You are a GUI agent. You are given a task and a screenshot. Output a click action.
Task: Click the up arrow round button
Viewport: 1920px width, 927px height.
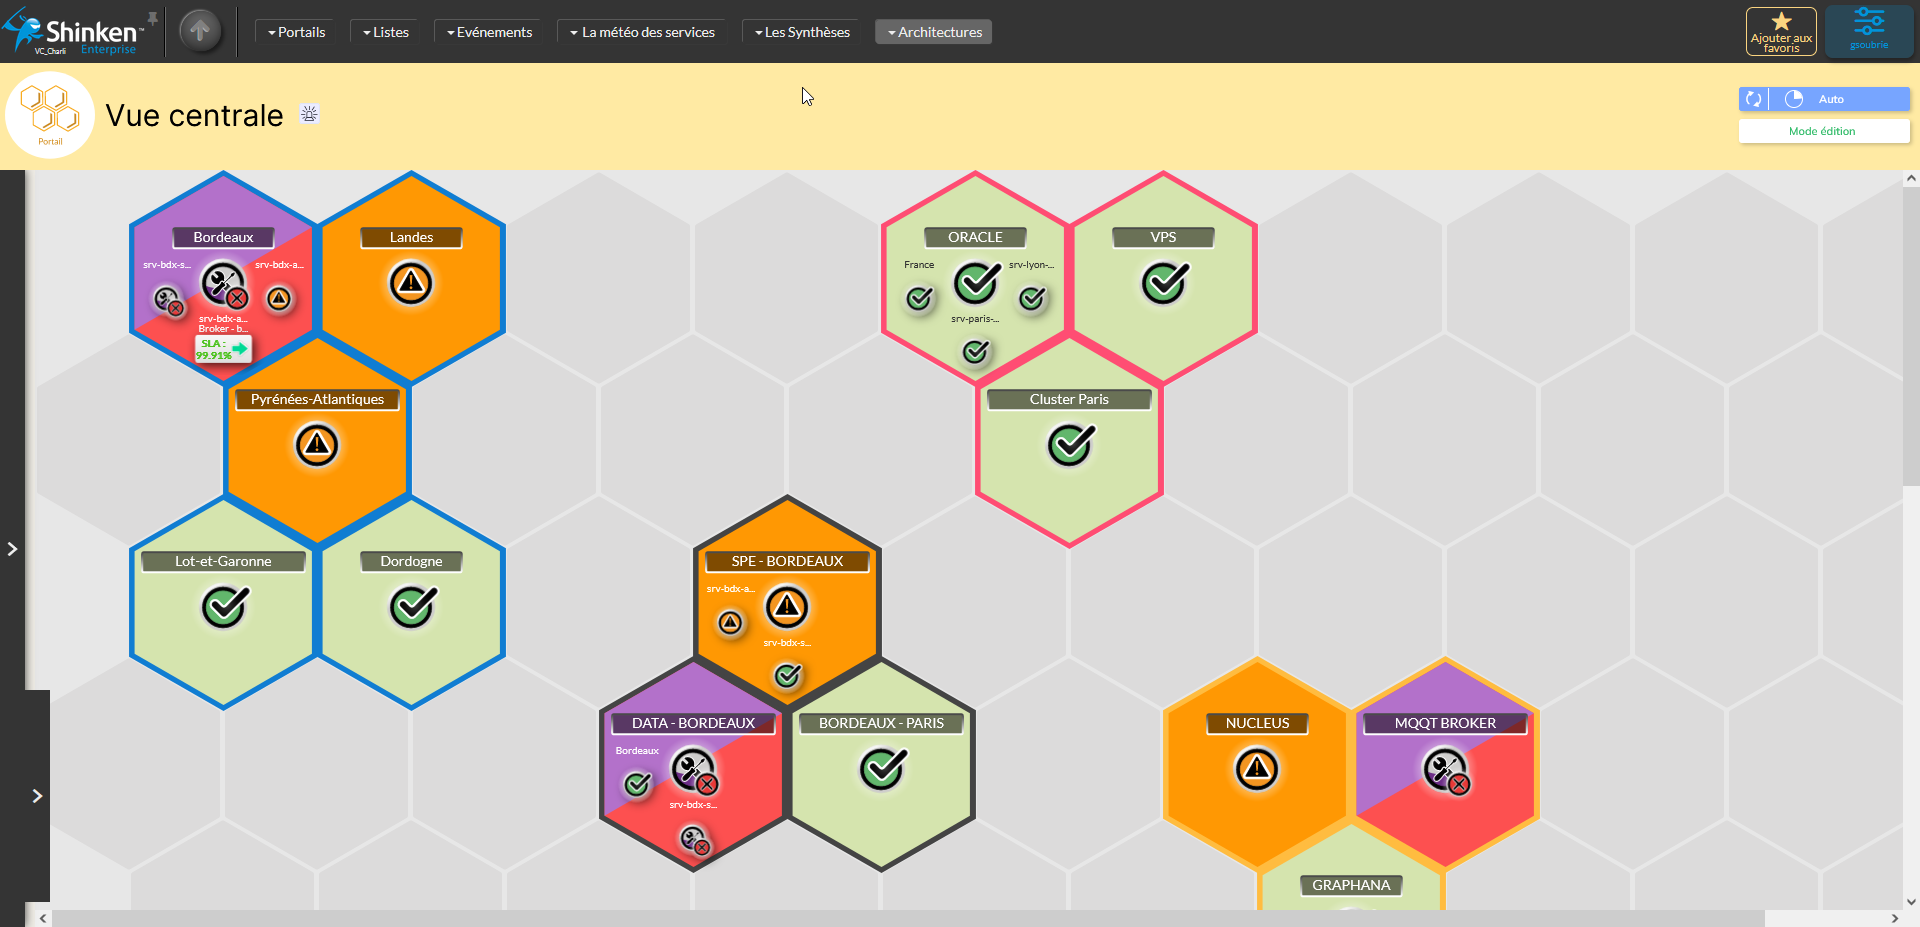[x=200, y=31]
